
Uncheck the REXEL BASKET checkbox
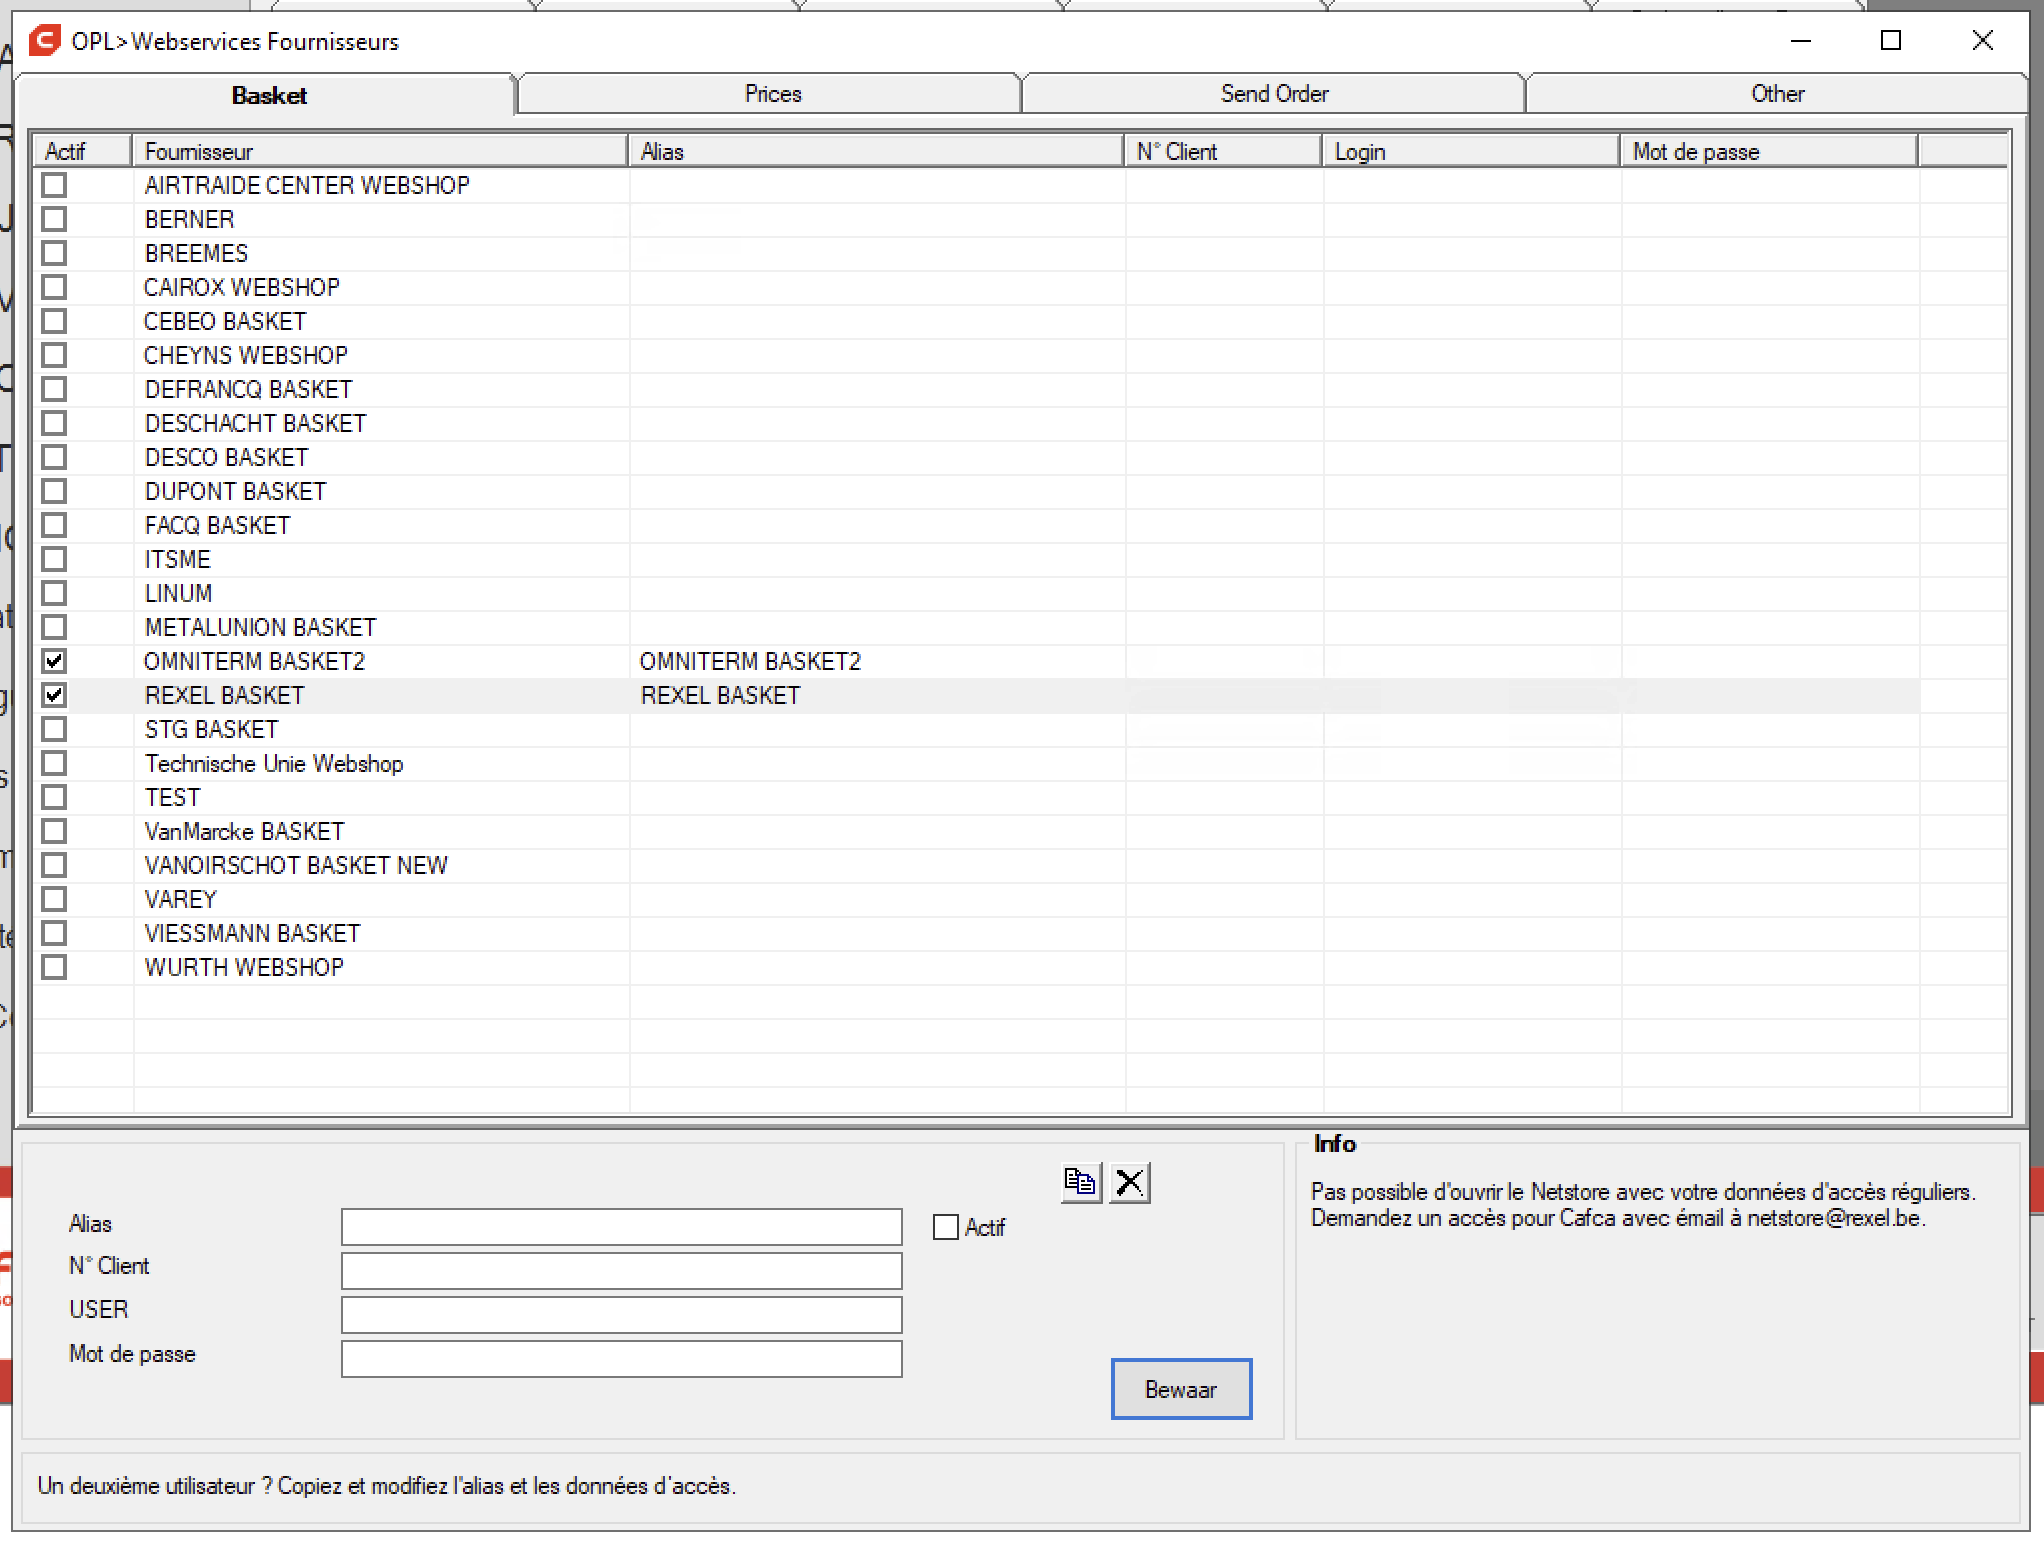[54, 695]
